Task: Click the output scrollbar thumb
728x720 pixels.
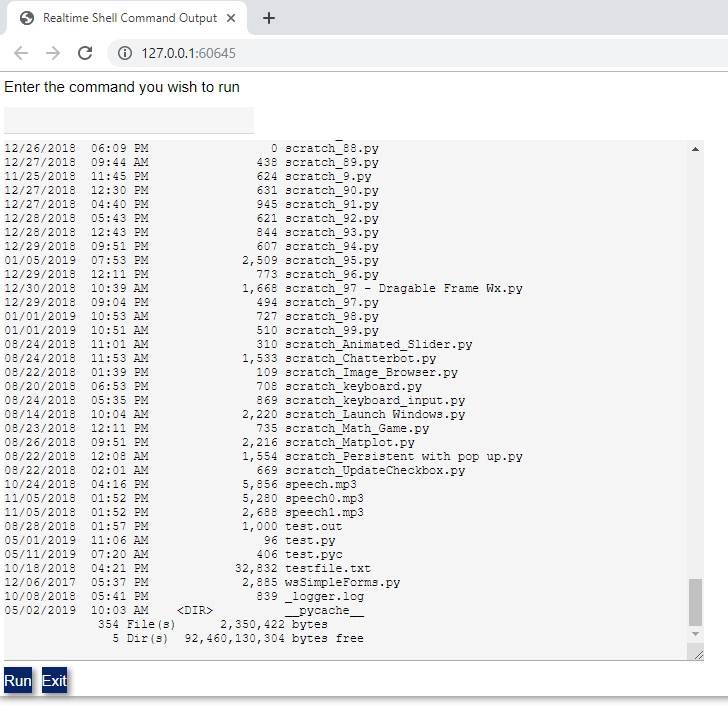Action: [695, 602]
